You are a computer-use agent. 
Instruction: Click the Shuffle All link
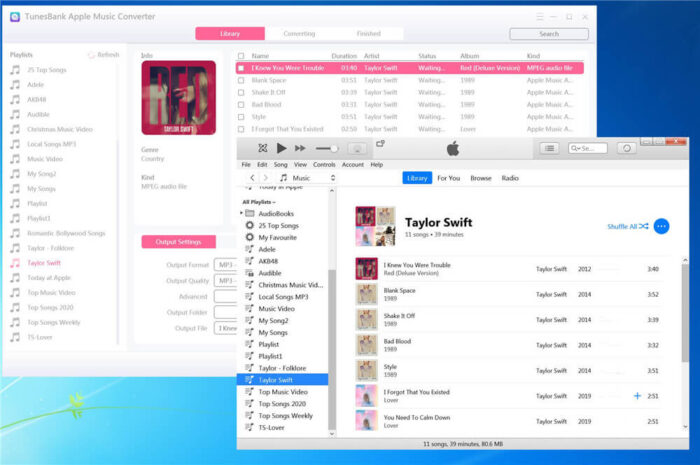pyautogui.click(x=627, y=226)
